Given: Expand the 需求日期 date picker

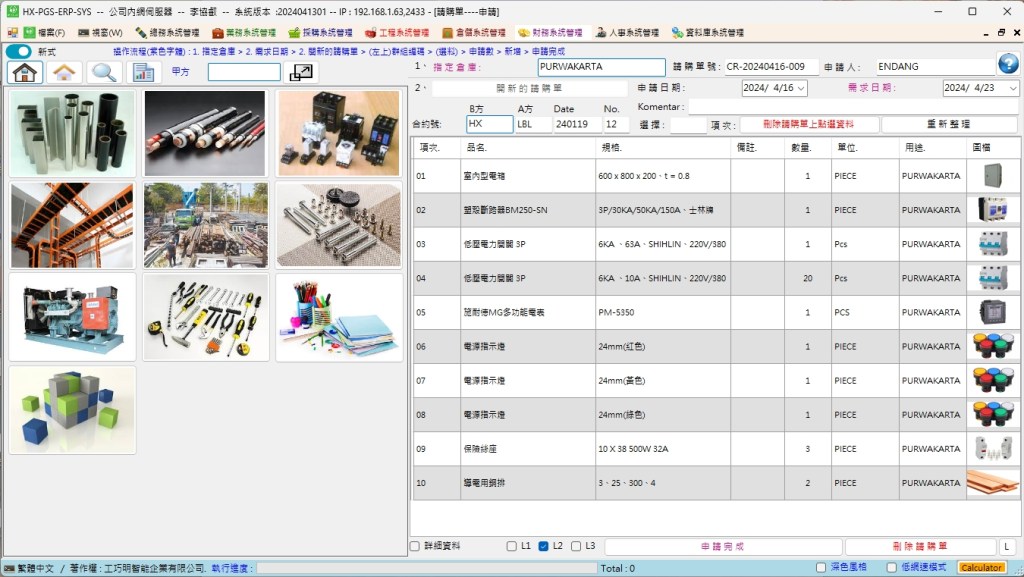Looking at the screenshot, I should tap(1012, 88).
